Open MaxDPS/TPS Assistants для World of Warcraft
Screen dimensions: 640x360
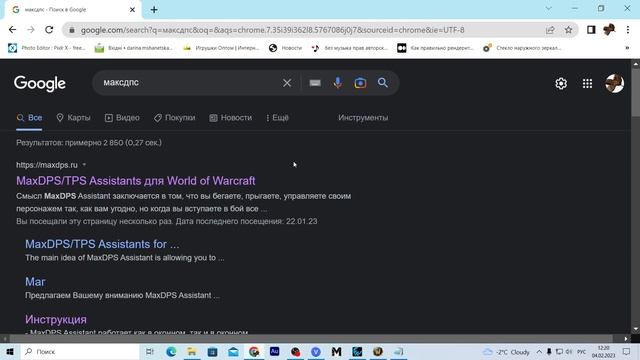pos(136,181)
